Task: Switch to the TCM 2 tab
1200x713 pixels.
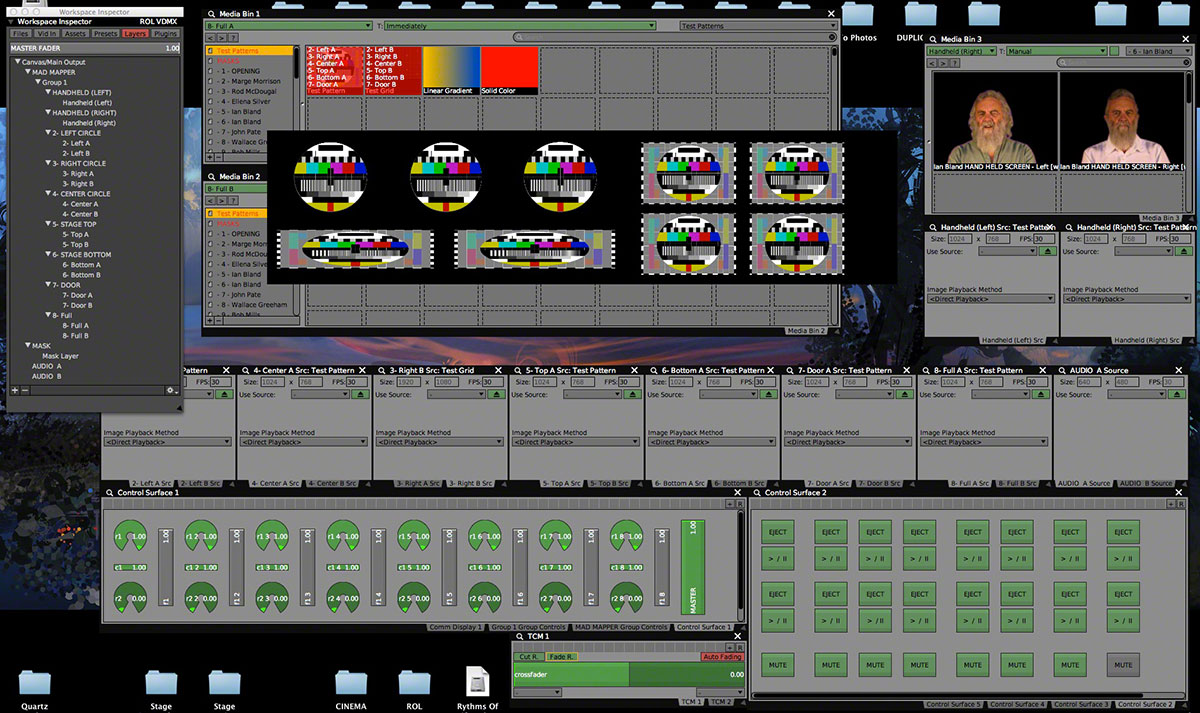Action: pyautogui.click(x=721, y=702)
